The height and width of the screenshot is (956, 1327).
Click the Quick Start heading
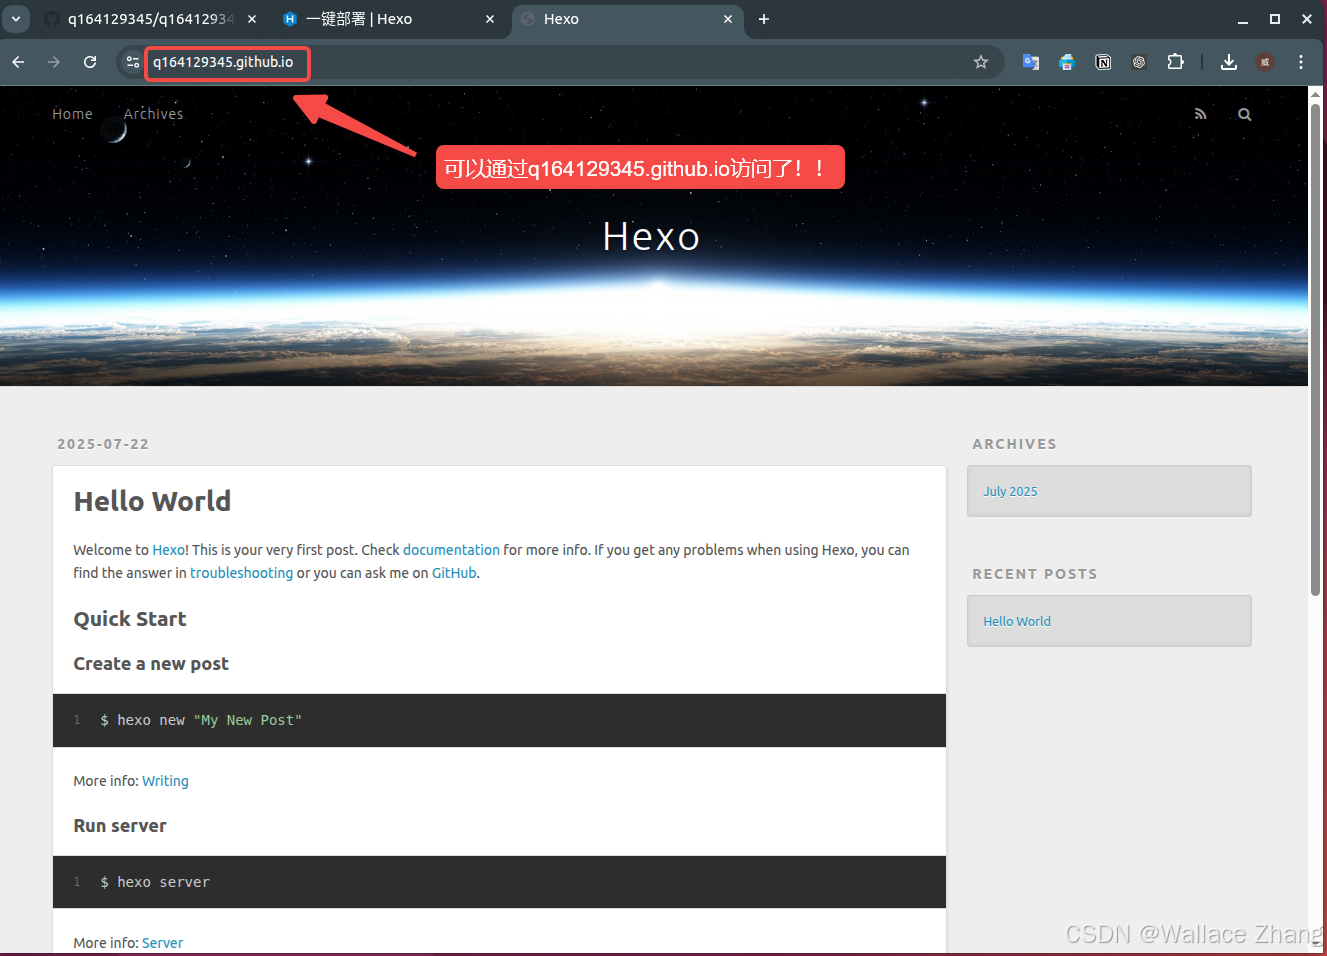click(130, 619)
